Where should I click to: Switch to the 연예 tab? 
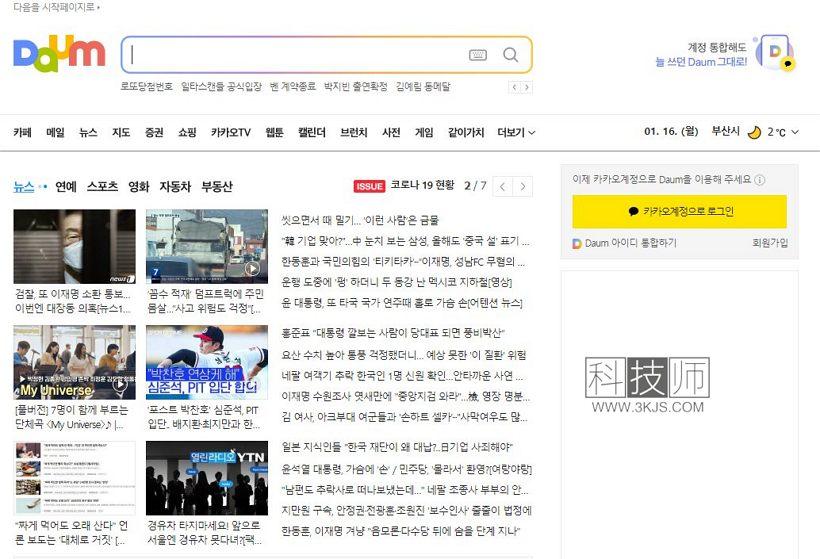(66, 187)
